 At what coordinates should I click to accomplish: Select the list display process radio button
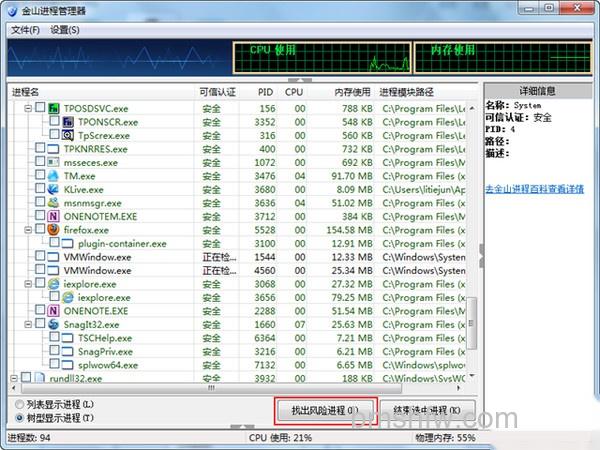(19, 404)
